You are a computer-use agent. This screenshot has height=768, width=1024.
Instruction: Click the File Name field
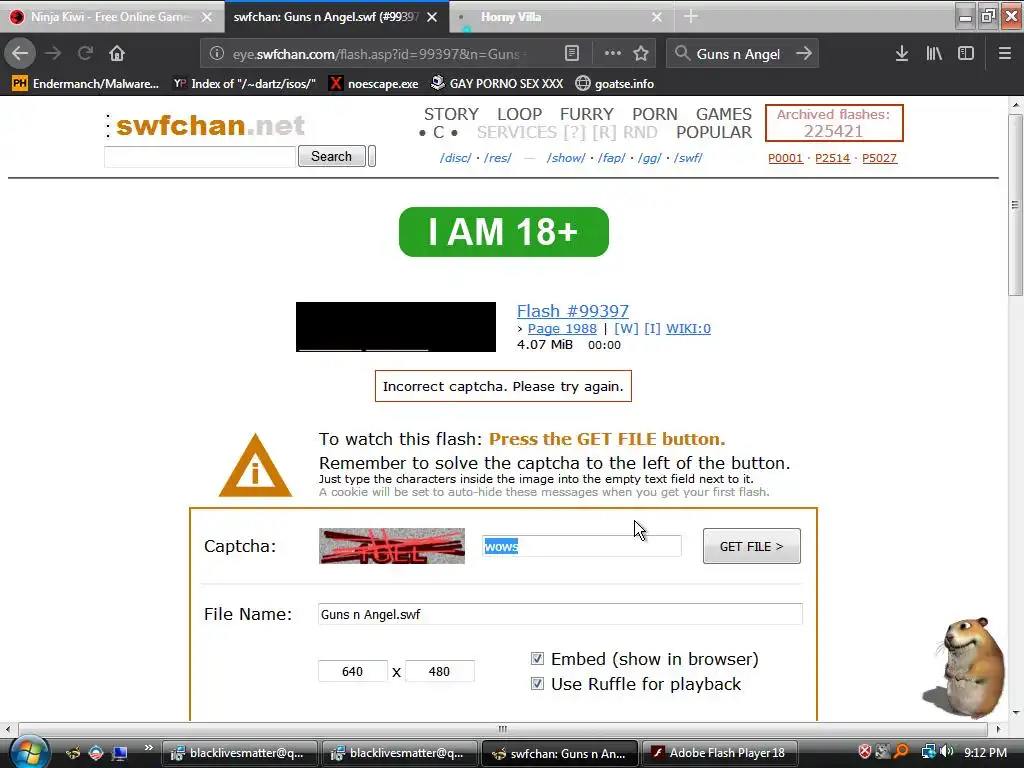(560, 614)
